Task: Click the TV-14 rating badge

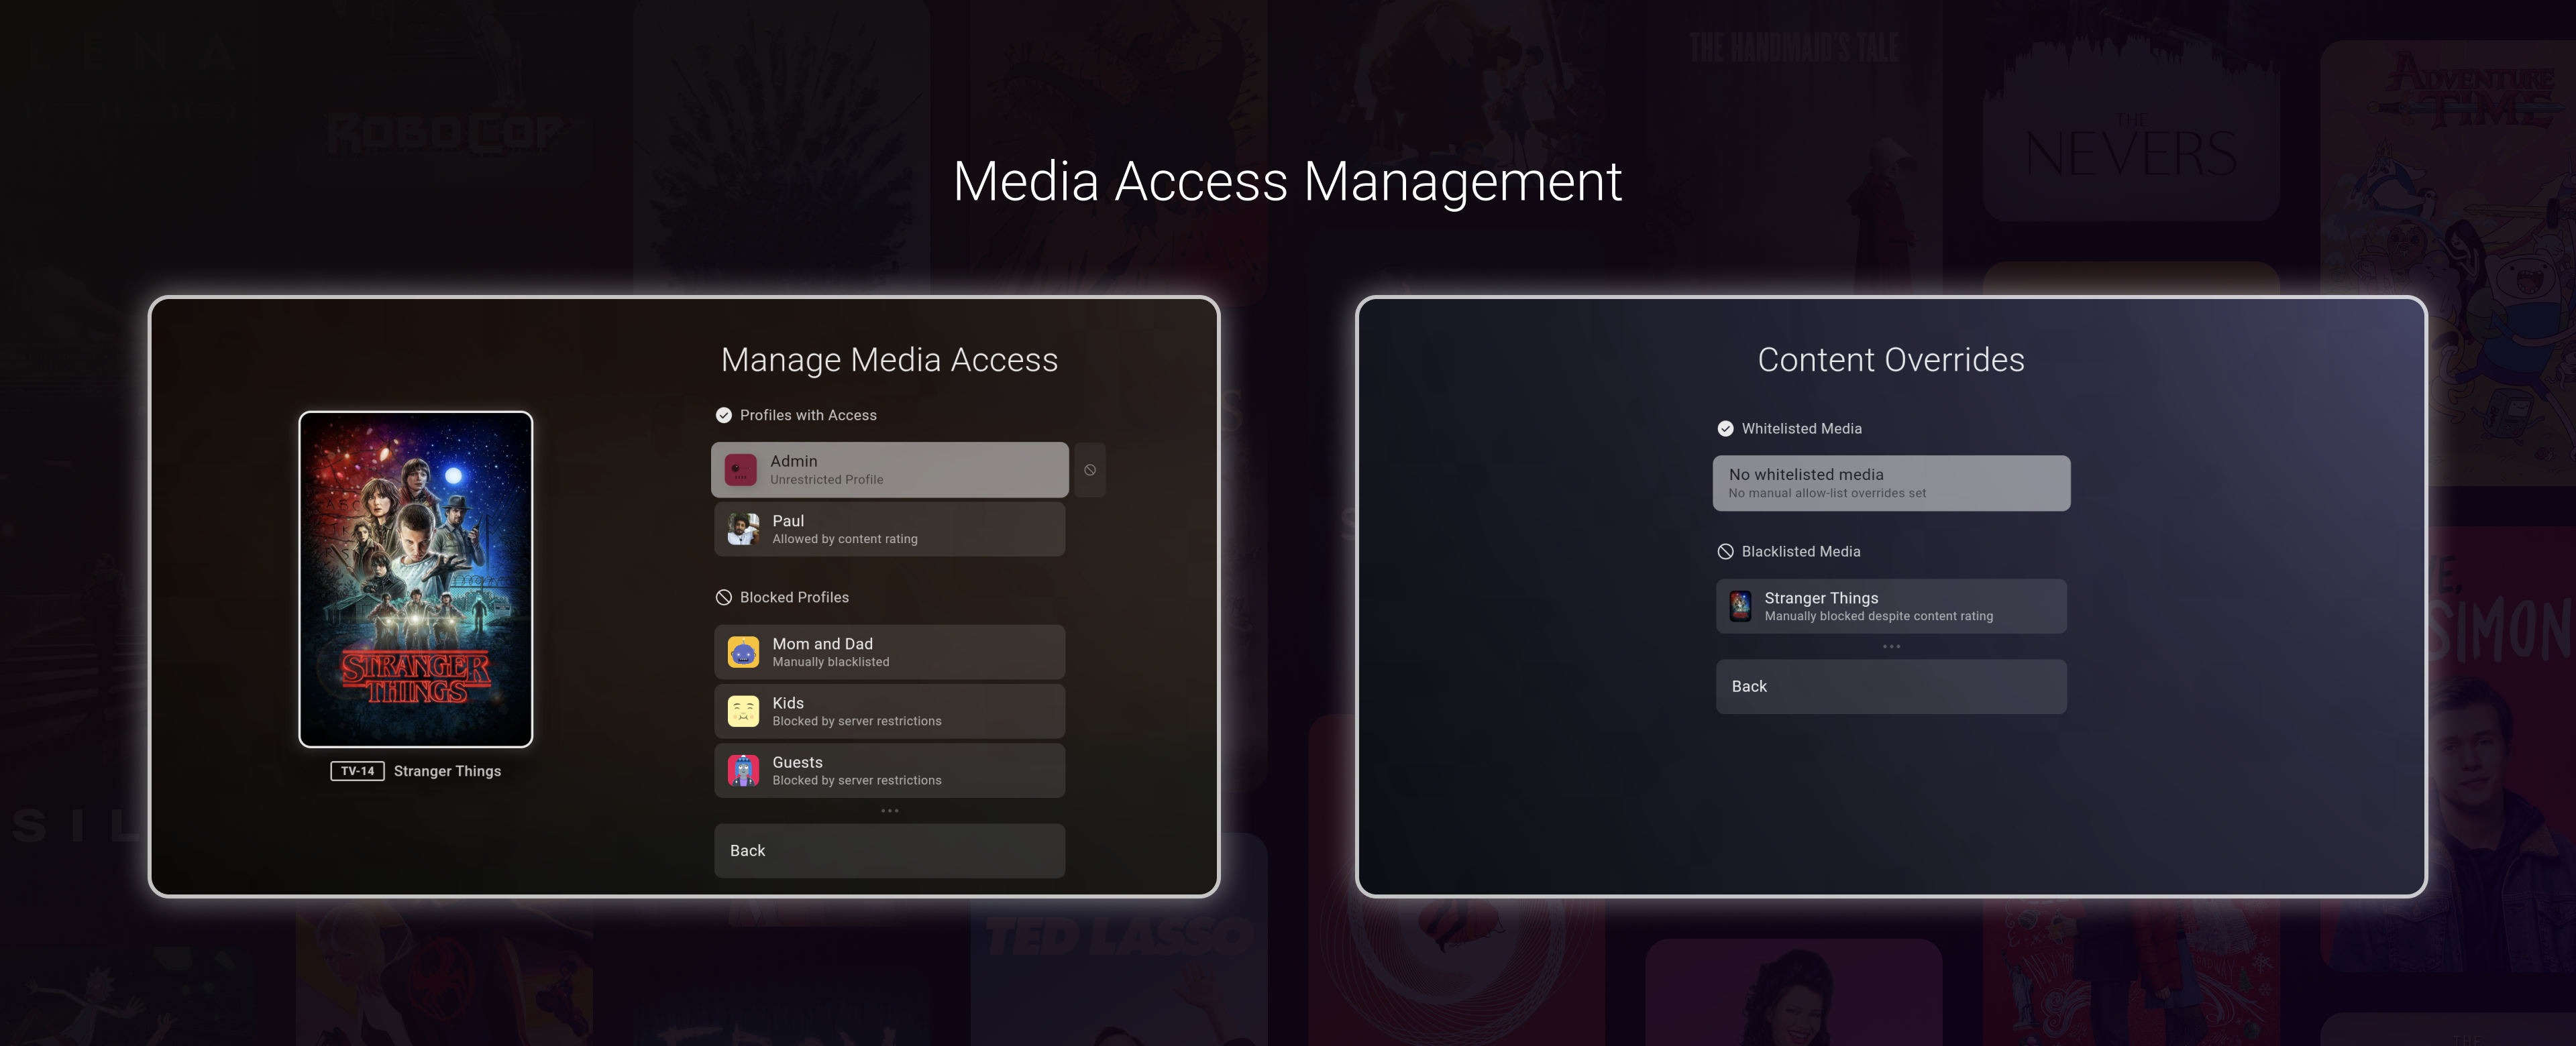Action: pyautogui.click(x=358, y=771)
